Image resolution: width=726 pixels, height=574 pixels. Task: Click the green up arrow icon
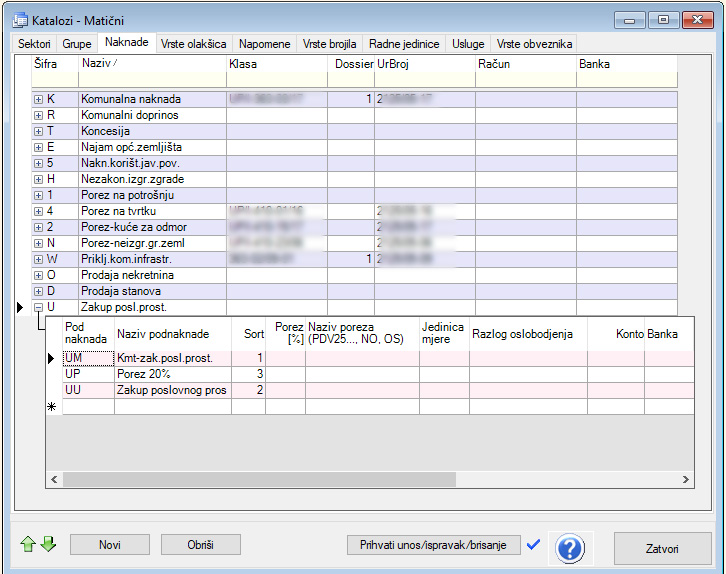pyautogui.click(x=28, y=544)
